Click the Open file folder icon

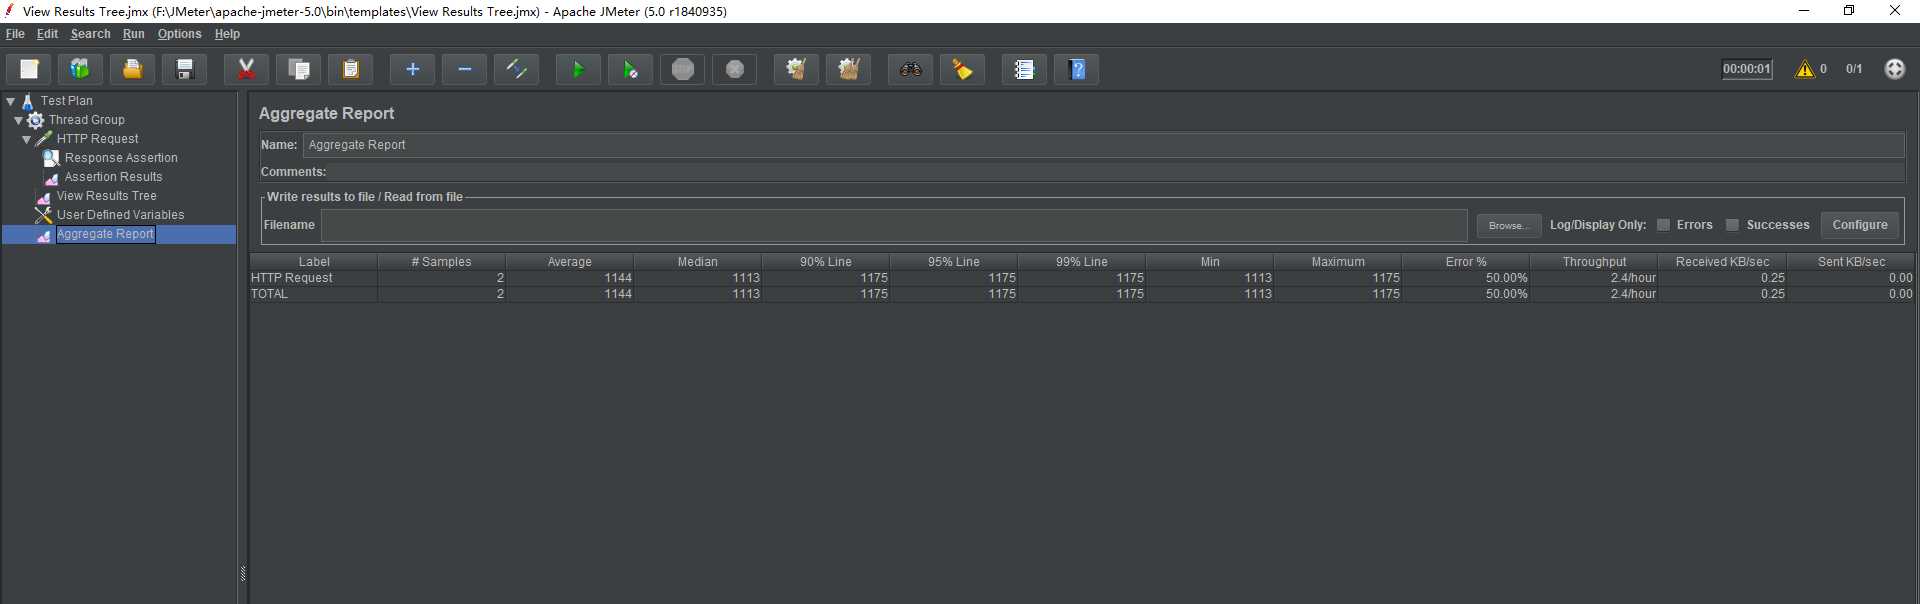(132, 69)
